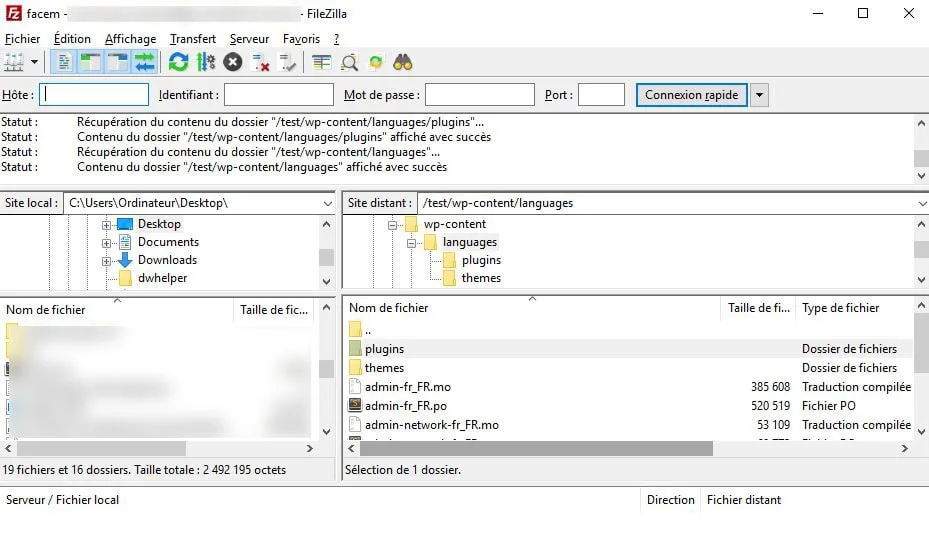This screenshot has height=533, width=929.
Task: Refresh the file and folder lists
Action: click(x=178, y=62)
